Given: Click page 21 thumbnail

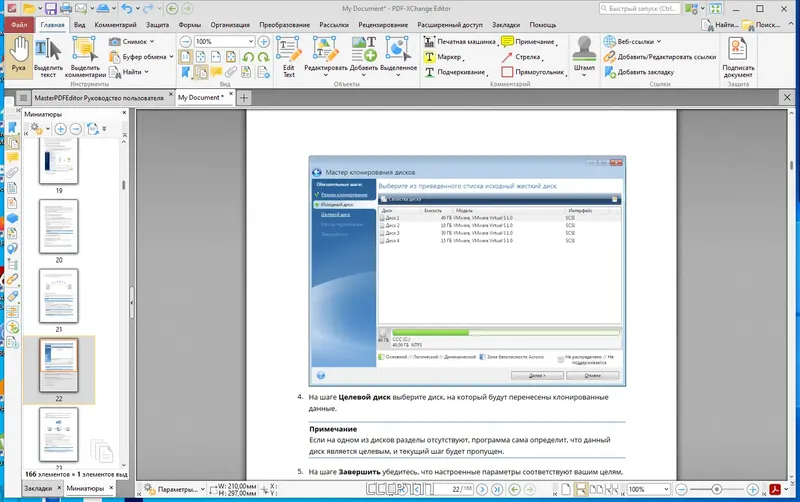Looking at the screenshot, I should [59, 296].
